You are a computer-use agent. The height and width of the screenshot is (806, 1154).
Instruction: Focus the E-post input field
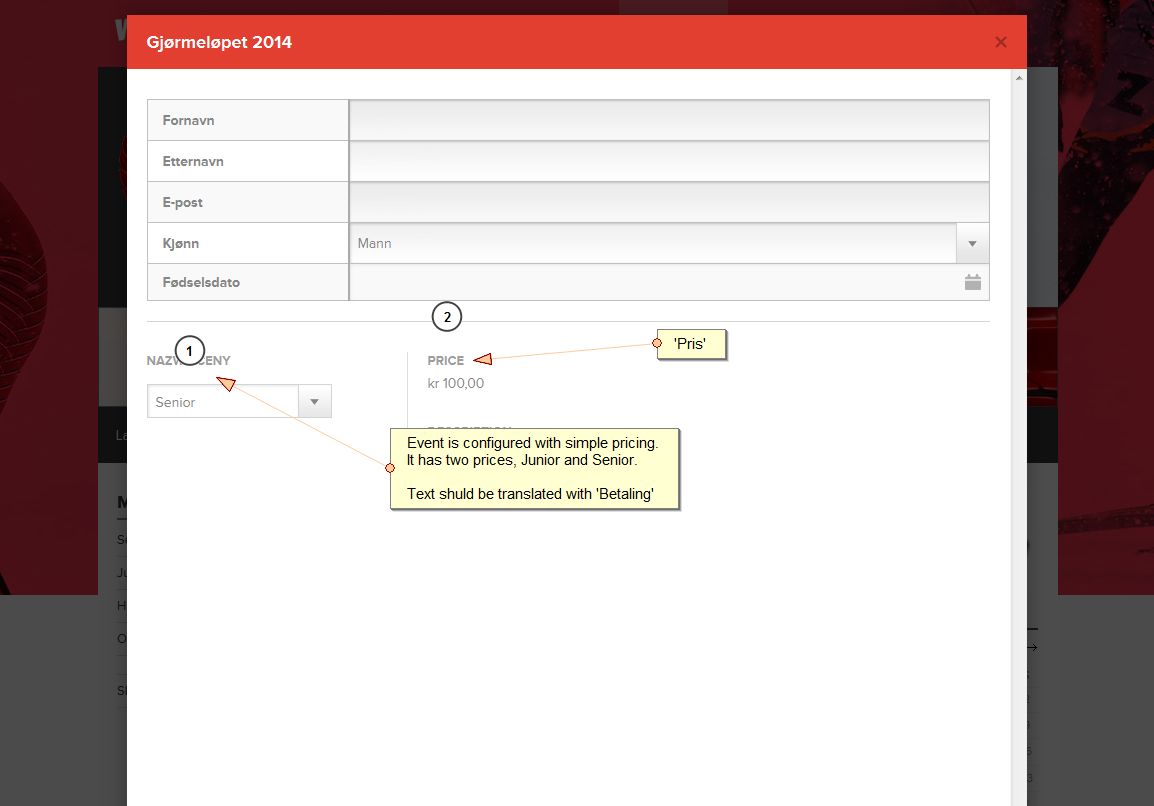pyautogui.click(x=669, y=202)
